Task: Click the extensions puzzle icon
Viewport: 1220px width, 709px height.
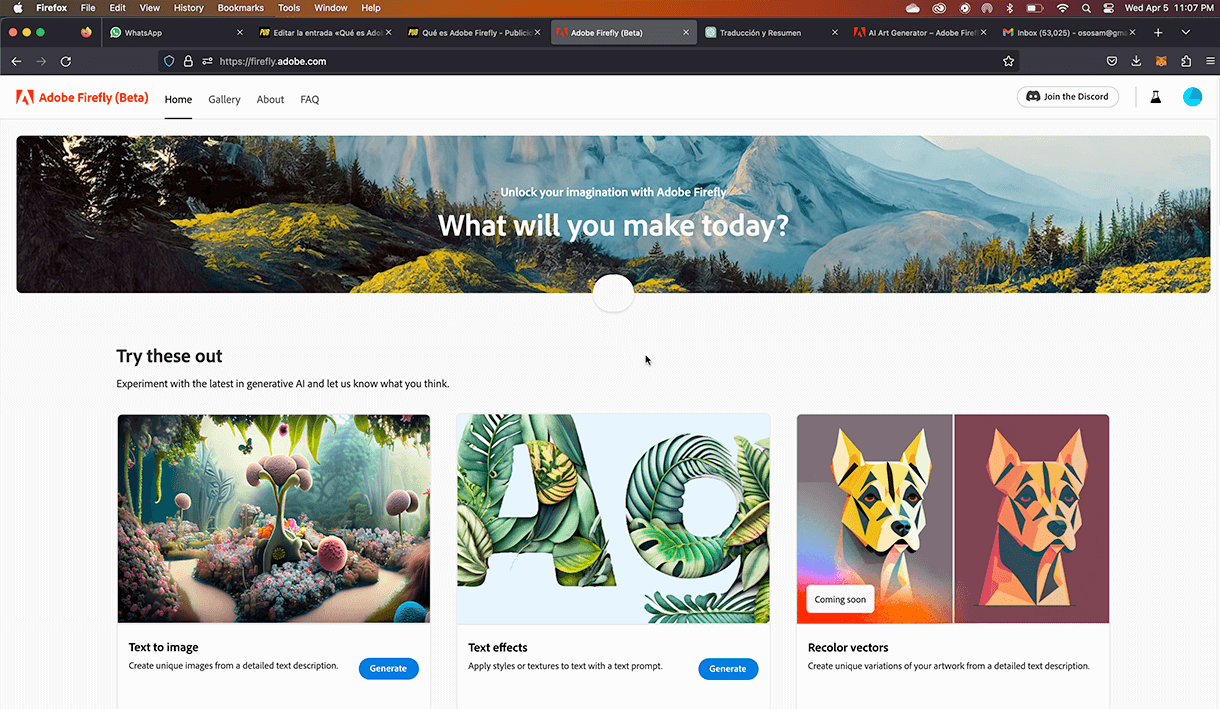Action: pos(1186,61)
